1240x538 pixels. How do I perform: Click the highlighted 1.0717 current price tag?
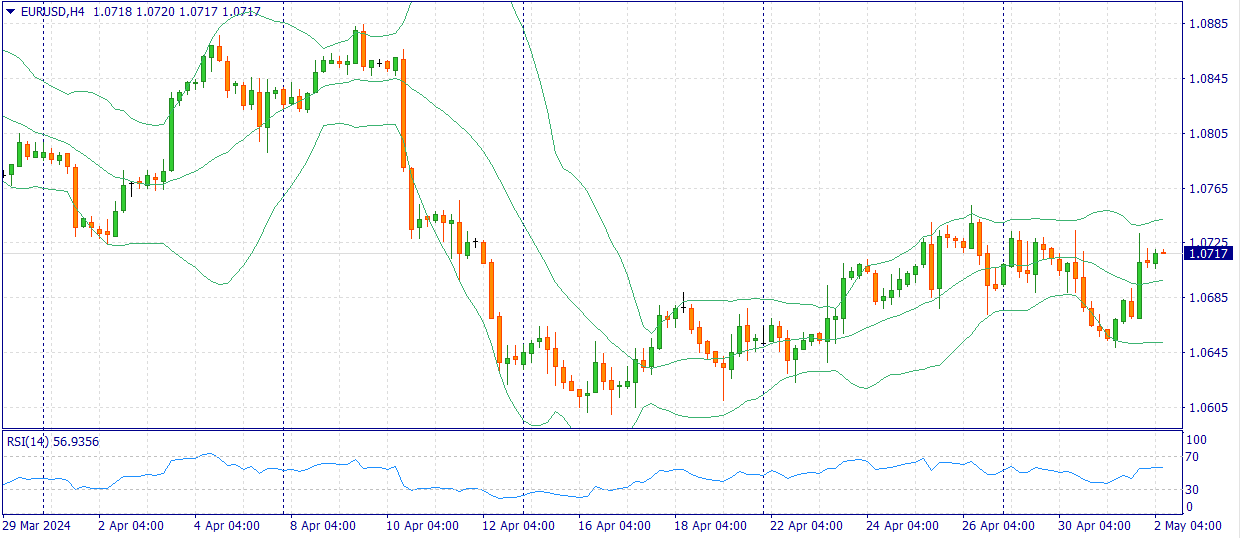tap(1209, 254)
